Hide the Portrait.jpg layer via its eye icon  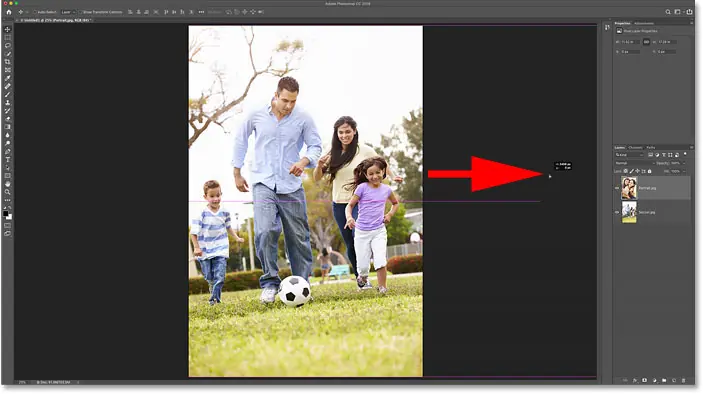click(617, 188)
